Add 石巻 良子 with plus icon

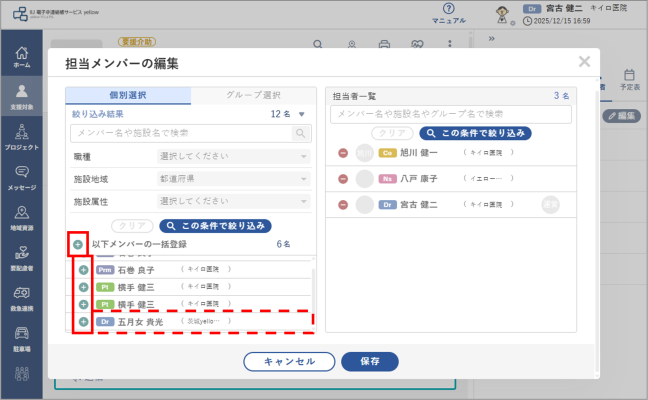(83, 270)
